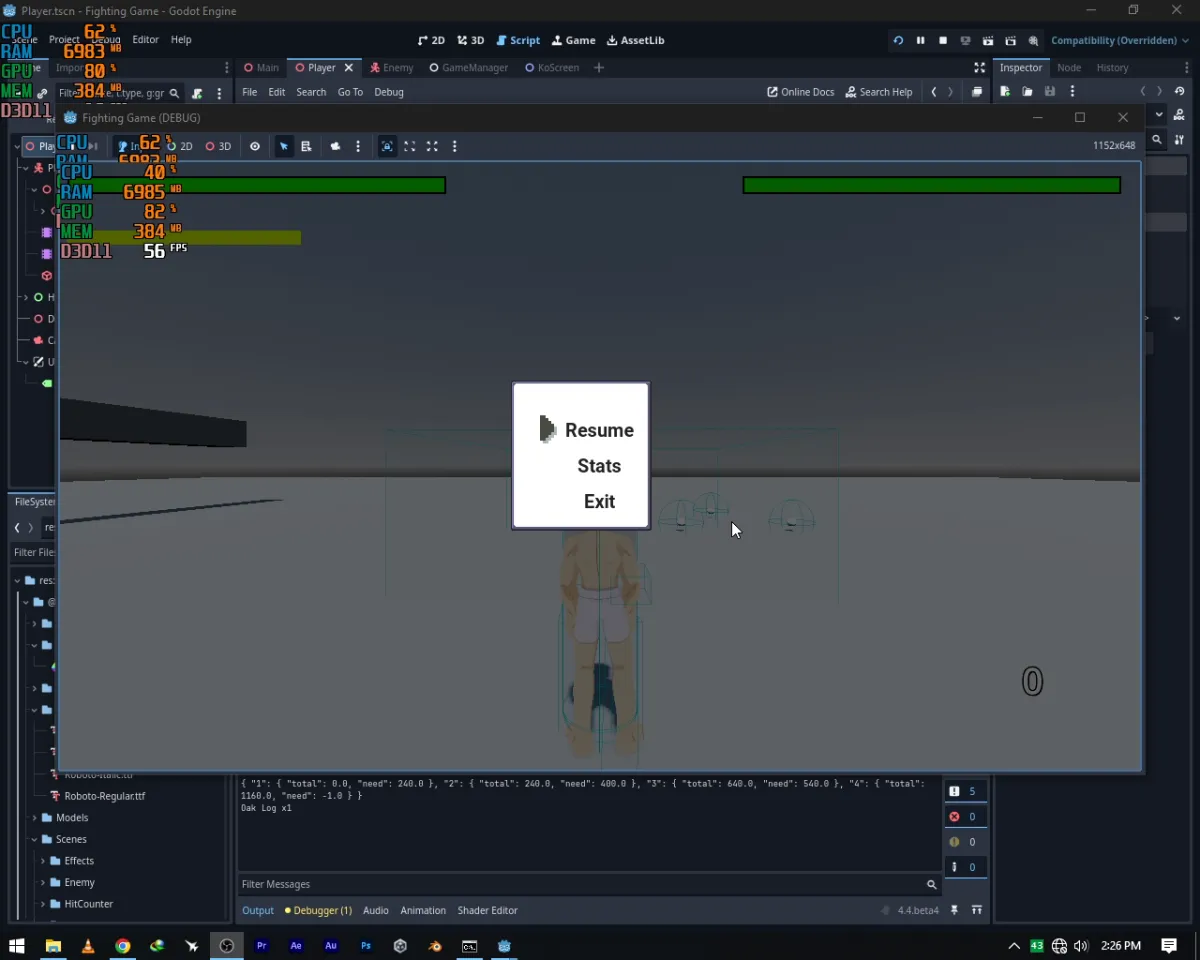Image resolution: width=1200 pixels, height=960 pixels.
Task: Click the Filter Messages input field
Action: [x=590, y=884]
